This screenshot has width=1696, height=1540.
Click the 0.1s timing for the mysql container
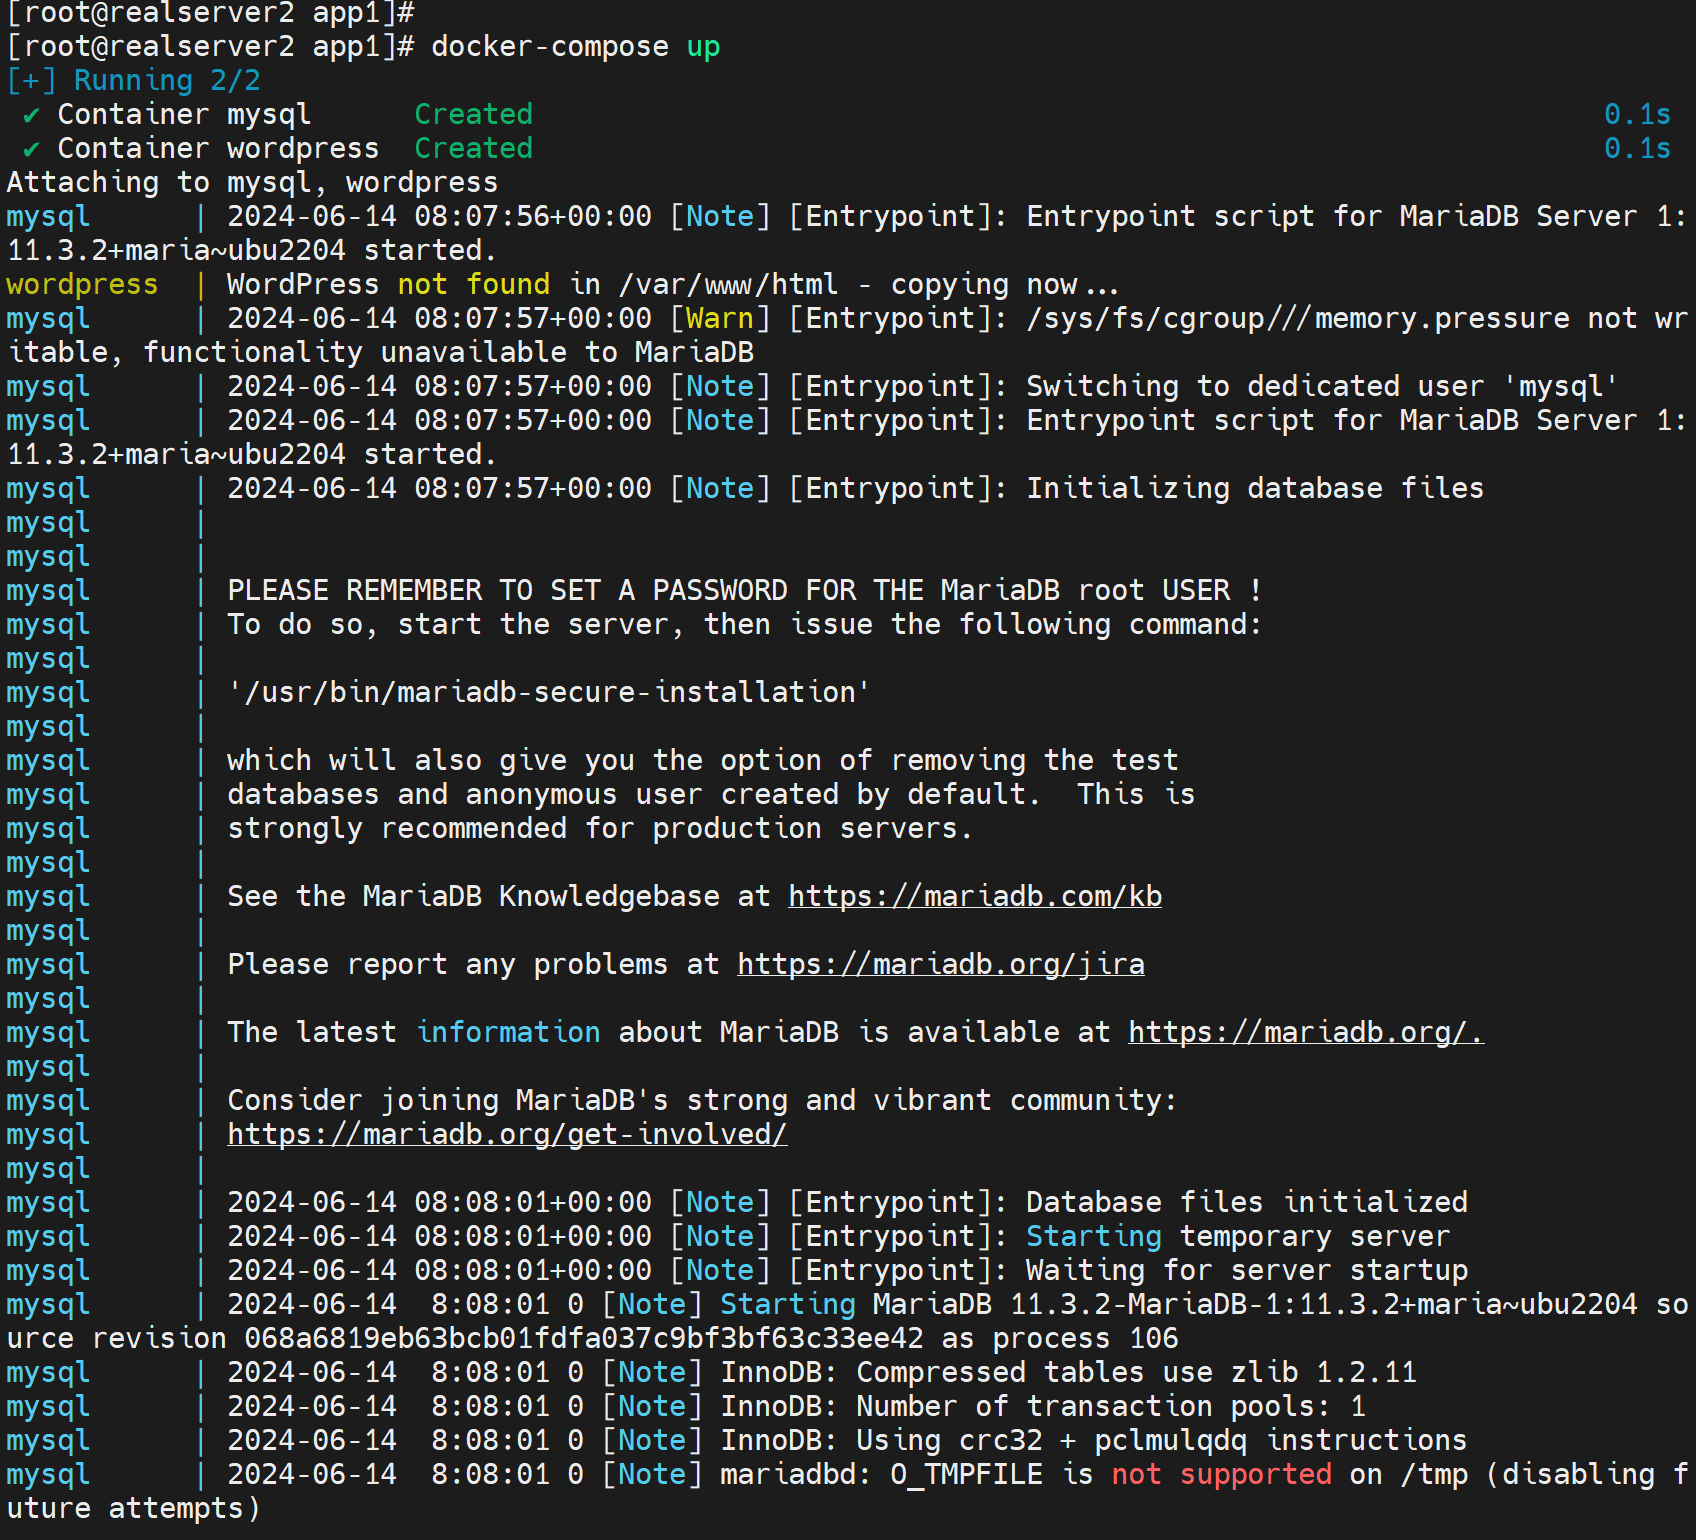1636,115
